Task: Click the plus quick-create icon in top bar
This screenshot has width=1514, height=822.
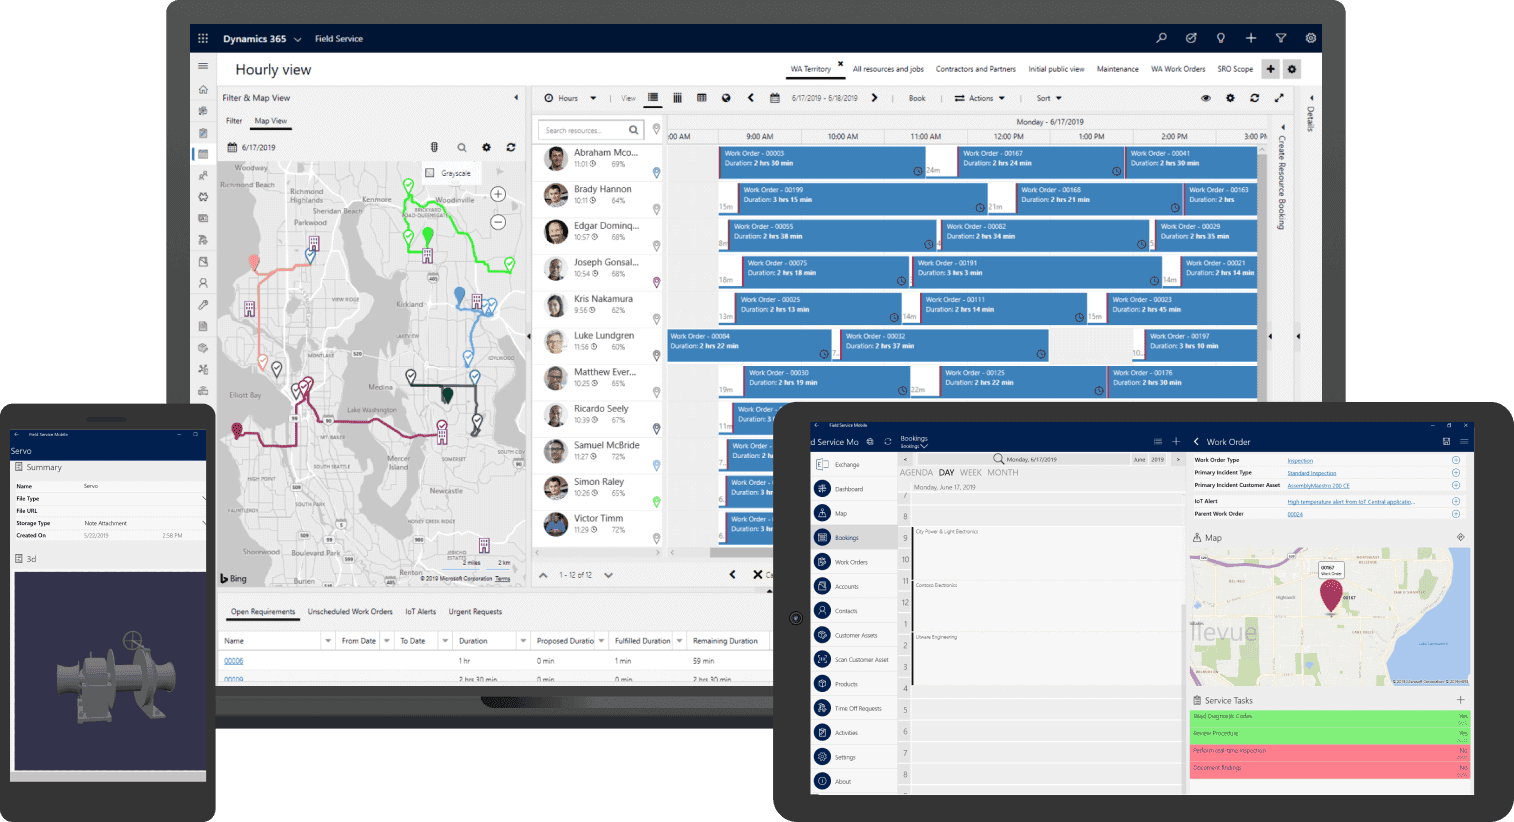Action: click(x=1250, y=38)
